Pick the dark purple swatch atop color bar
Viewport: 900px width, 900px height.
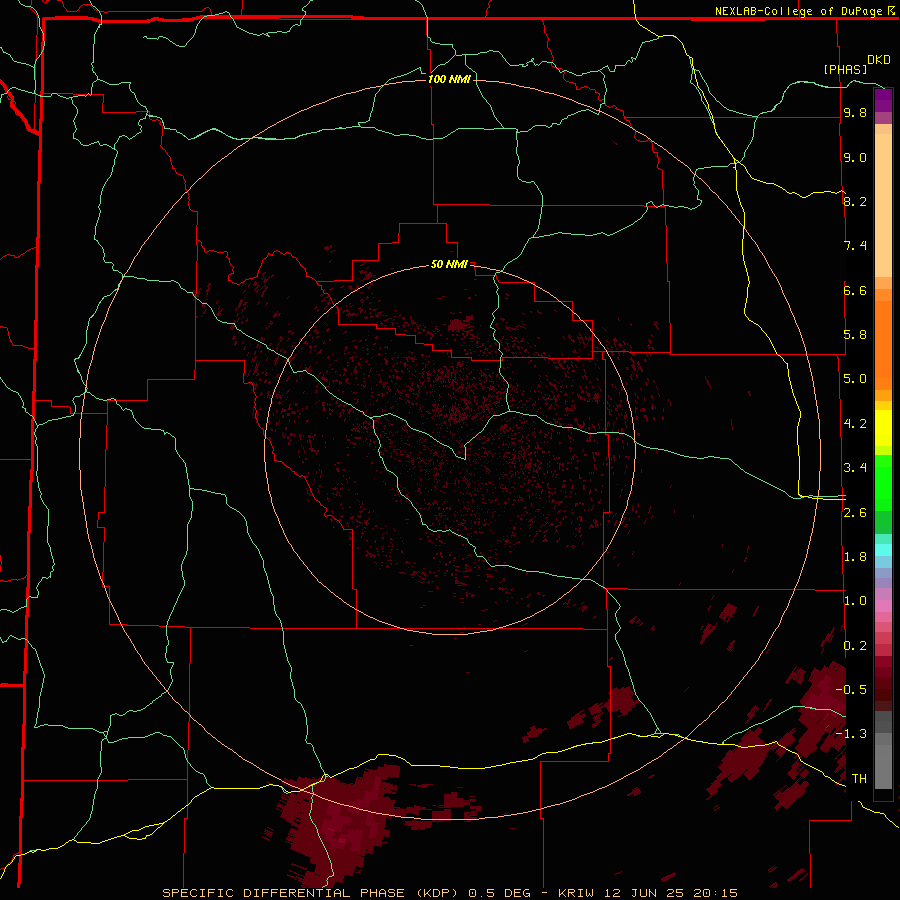883,95
